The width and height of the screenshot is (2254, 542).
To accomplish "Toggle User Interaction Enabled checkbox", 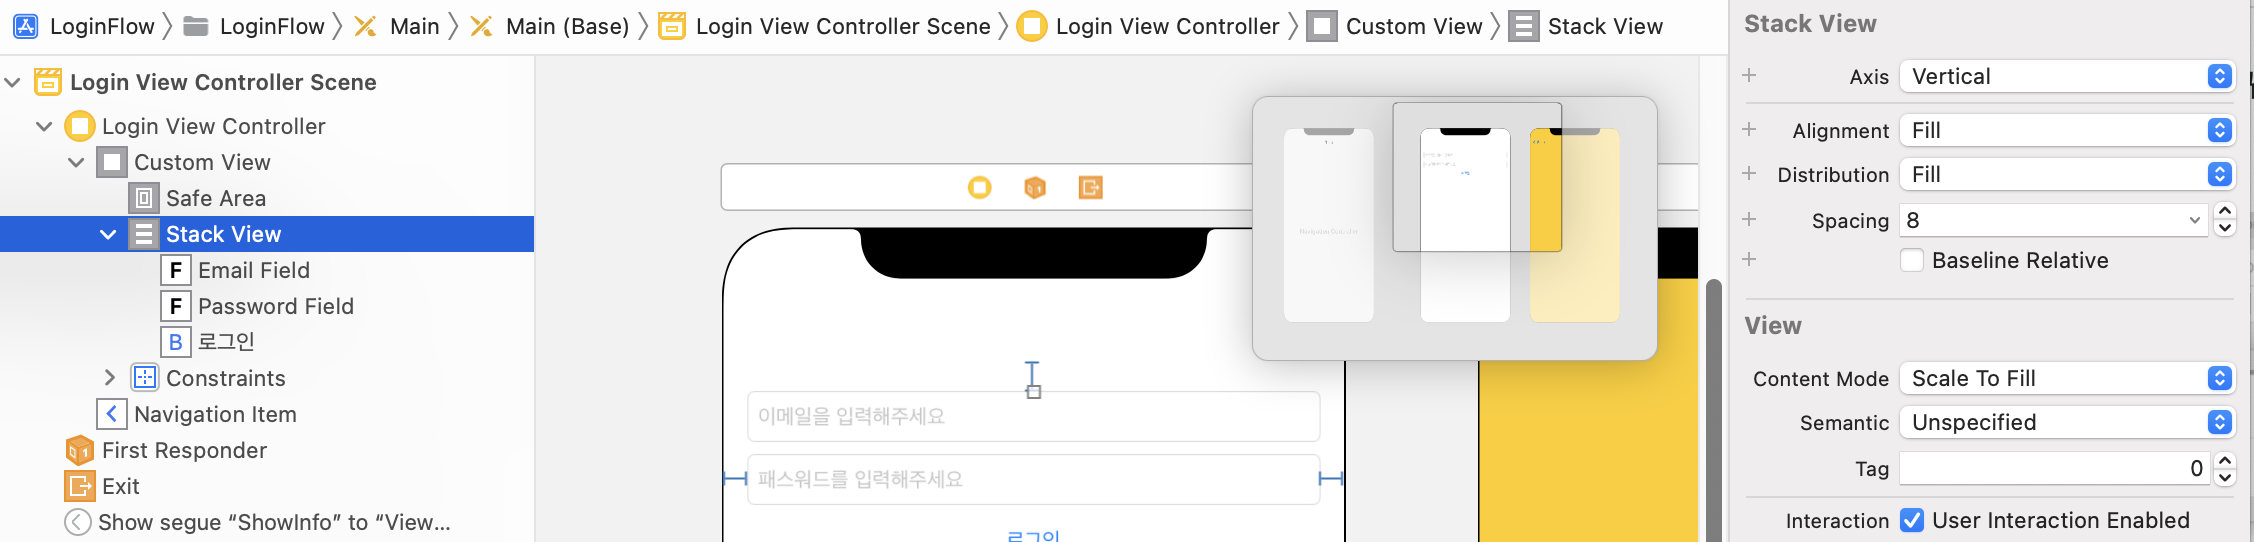I will pos(1912,520).
